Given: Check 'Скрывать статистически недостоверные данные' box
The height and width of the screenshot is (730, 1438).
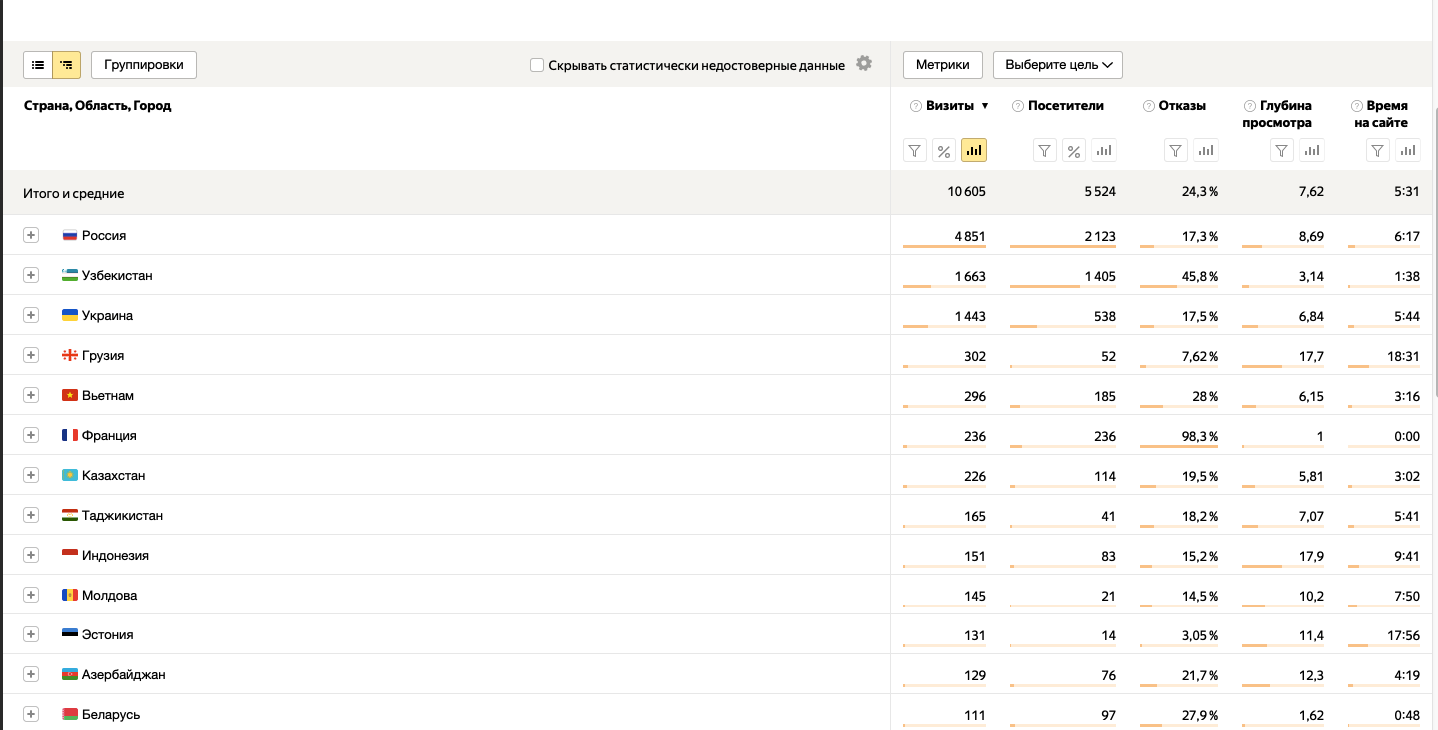Looking at the screenshot, I should click(x=537, y=65).
